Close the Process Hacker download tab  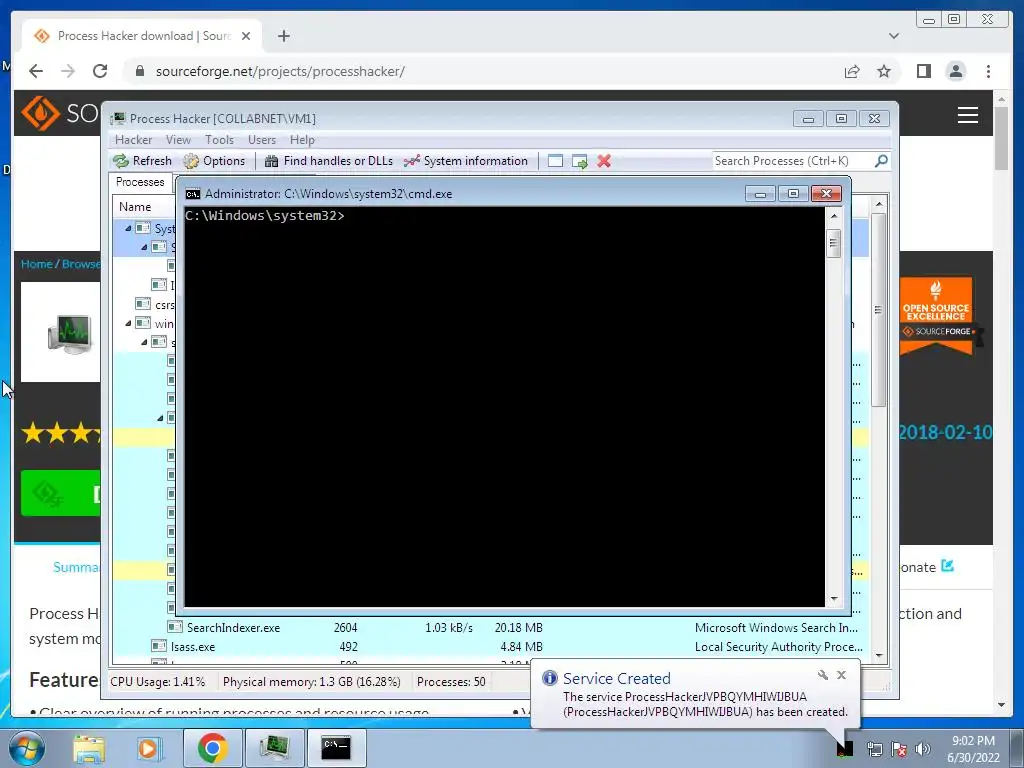tap(246, 36)
